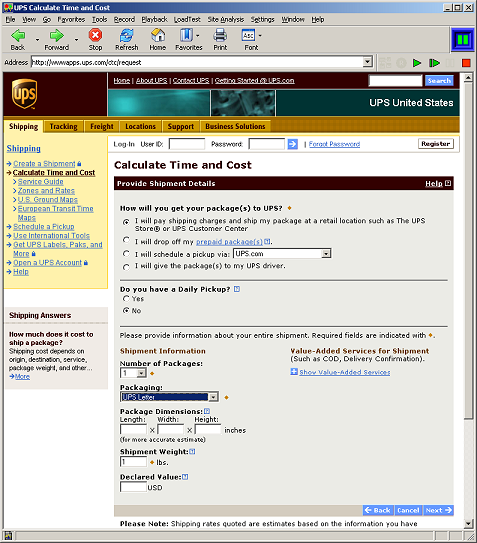Click the Cancel button
Viewport: 477px width, 543px height.
click(x=408, y=510)
